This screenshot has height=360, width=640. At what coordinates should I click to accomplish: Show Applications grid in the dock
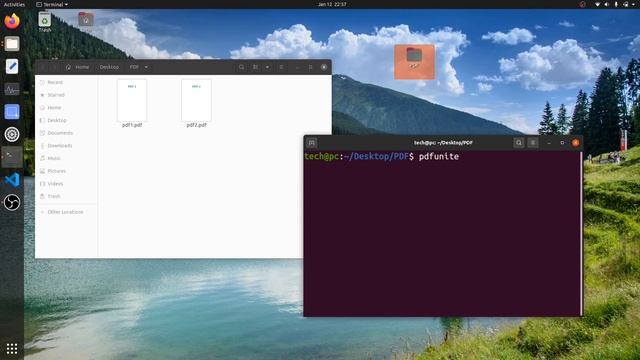tap(12, 348)
